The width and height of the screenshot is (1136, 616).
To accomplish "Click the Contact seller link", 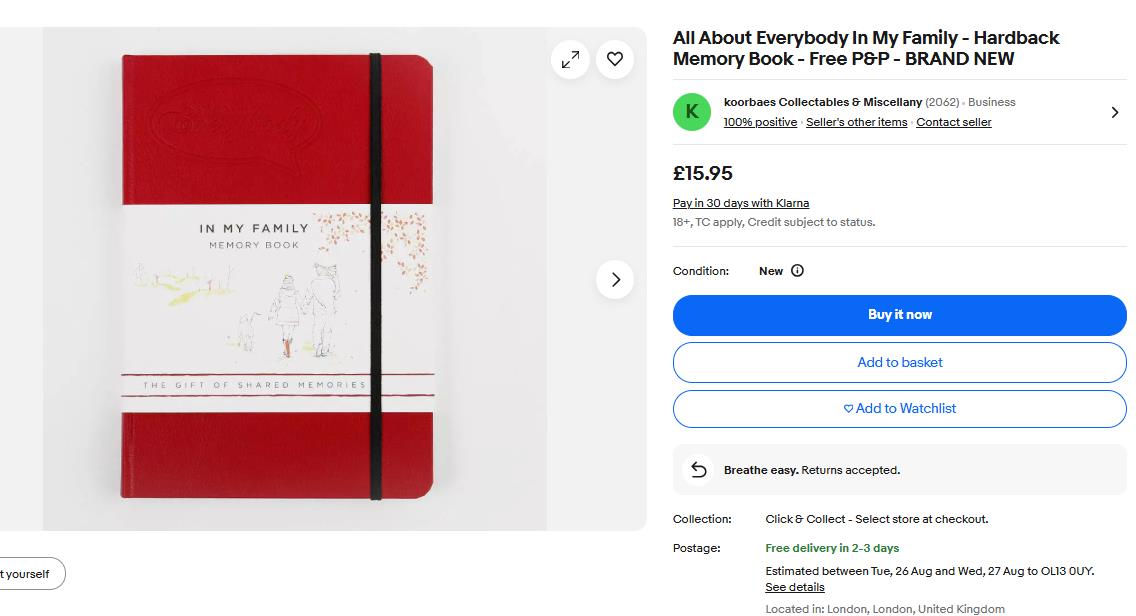I will click(x=953, y=122).
